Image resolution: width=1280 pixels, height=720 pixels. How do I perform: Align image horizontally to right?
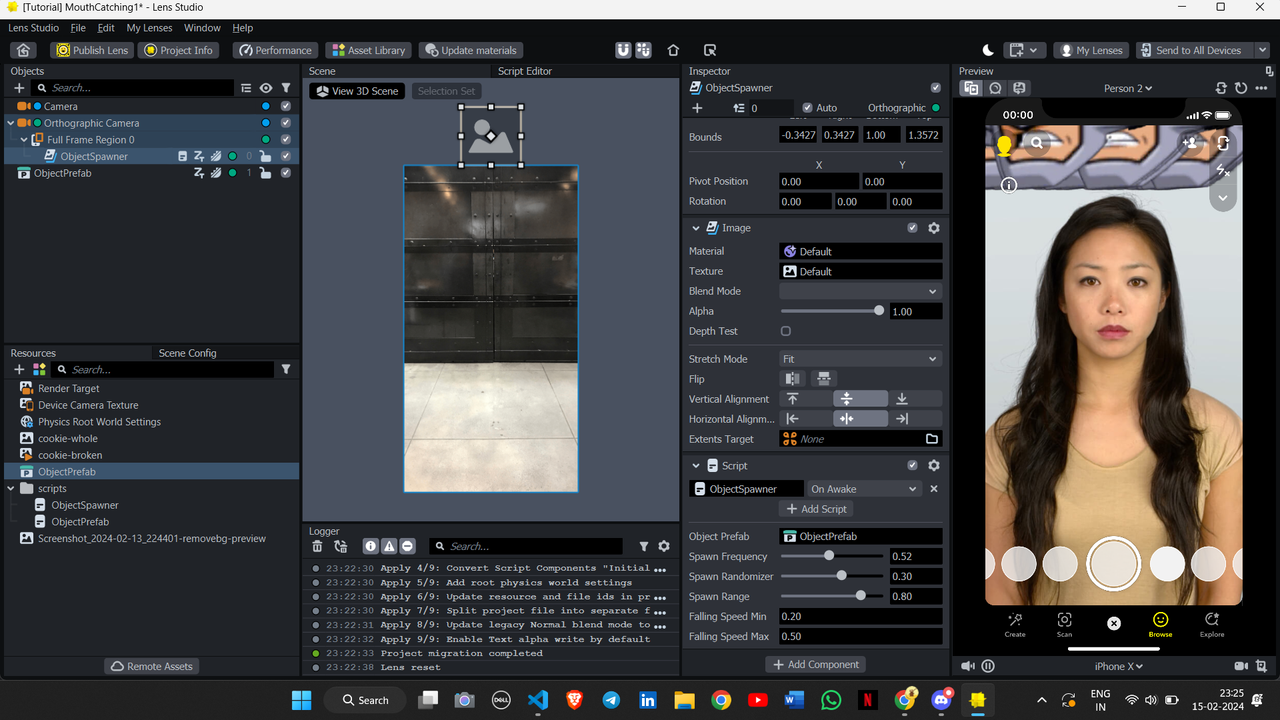point(901,419)
